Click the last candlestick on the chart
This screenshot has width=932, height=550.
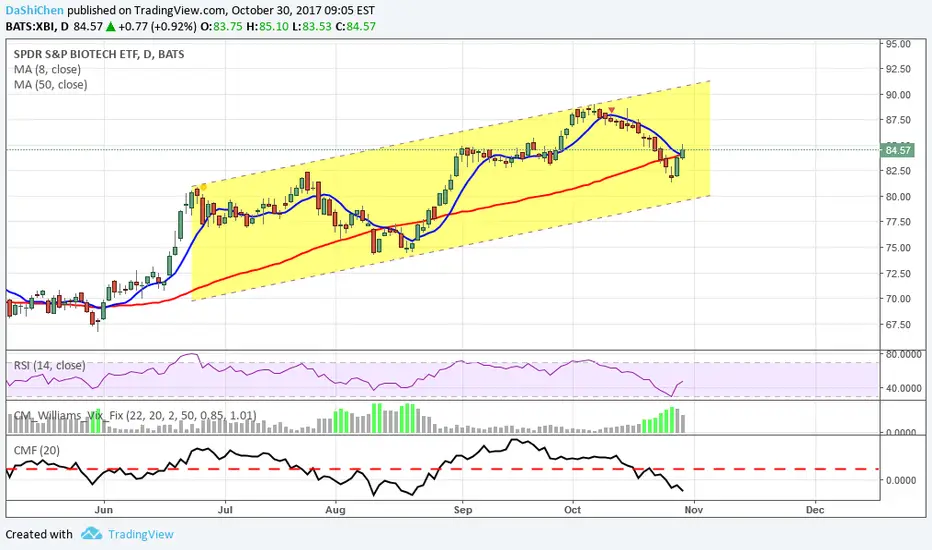coord(683,152)
